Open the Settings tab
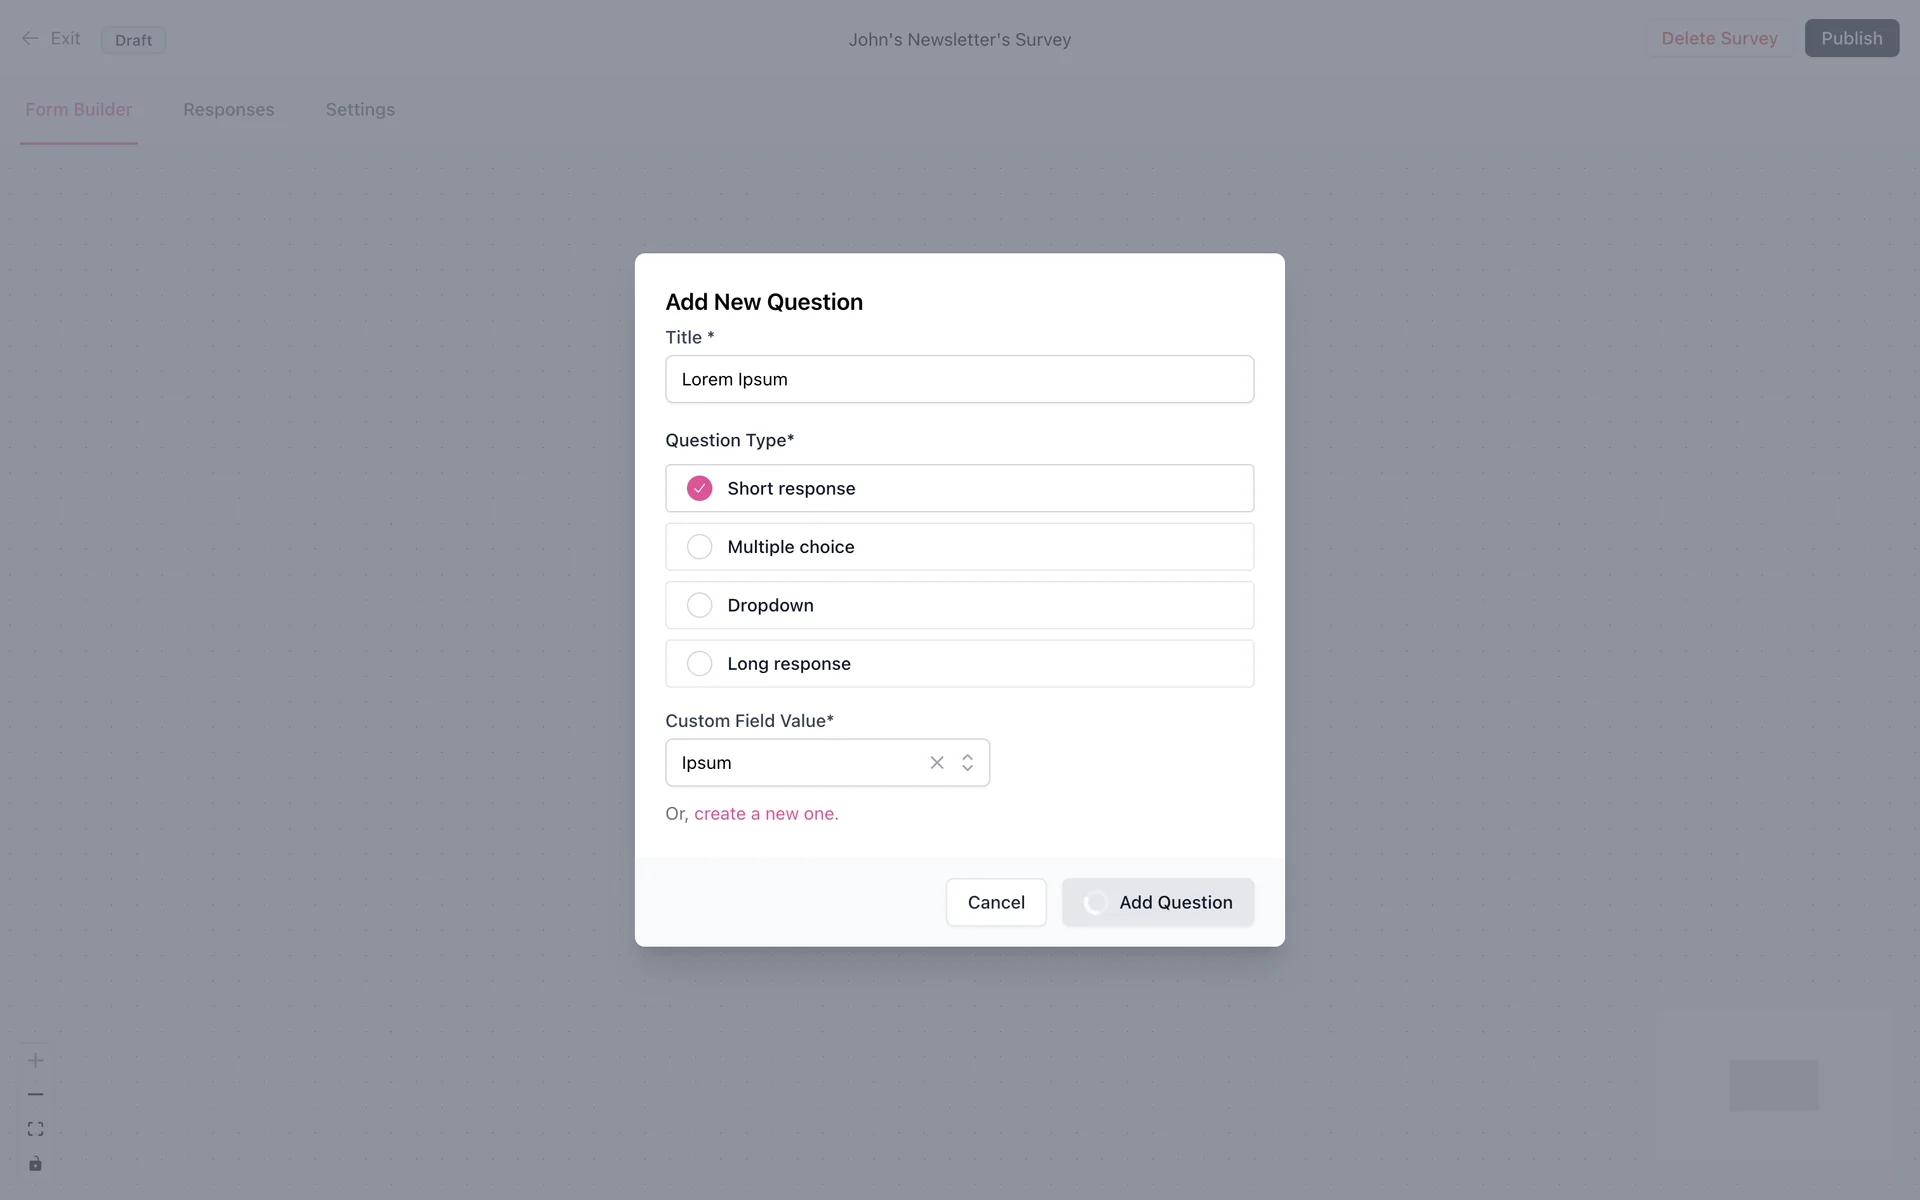The width and height of the screenshot is (1920, 1200). click(x=360, y=110)
